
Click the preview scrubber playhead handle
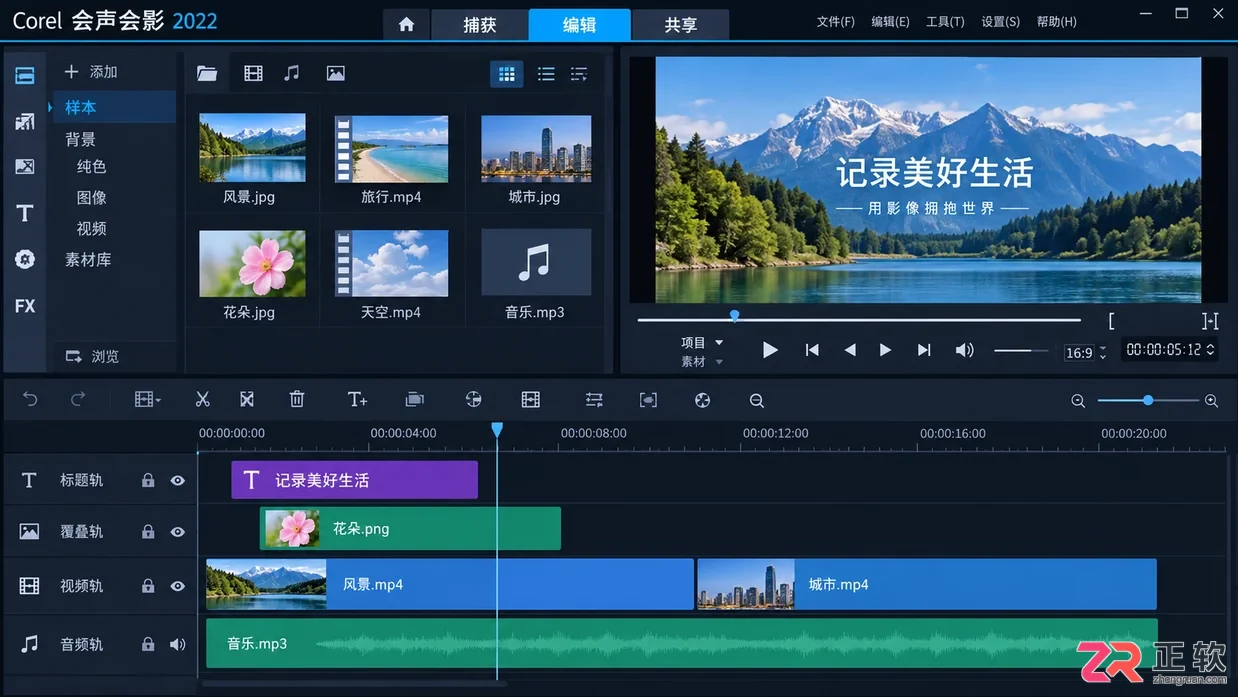[734, 316]
